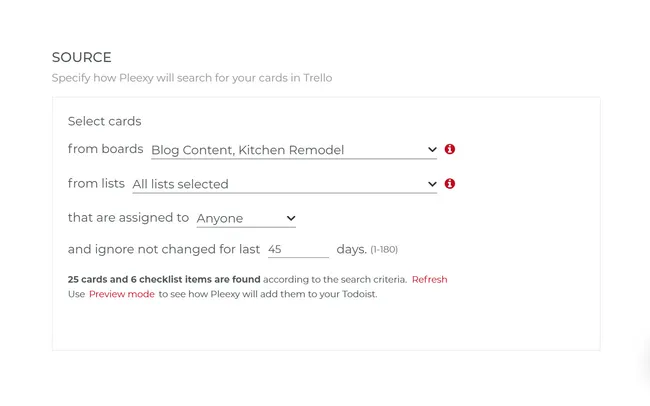The height and width of the screenshot is (406, 650).
Task: Click the "Specify how Pleexy will search" subtitle
Action: click(192, 78)
